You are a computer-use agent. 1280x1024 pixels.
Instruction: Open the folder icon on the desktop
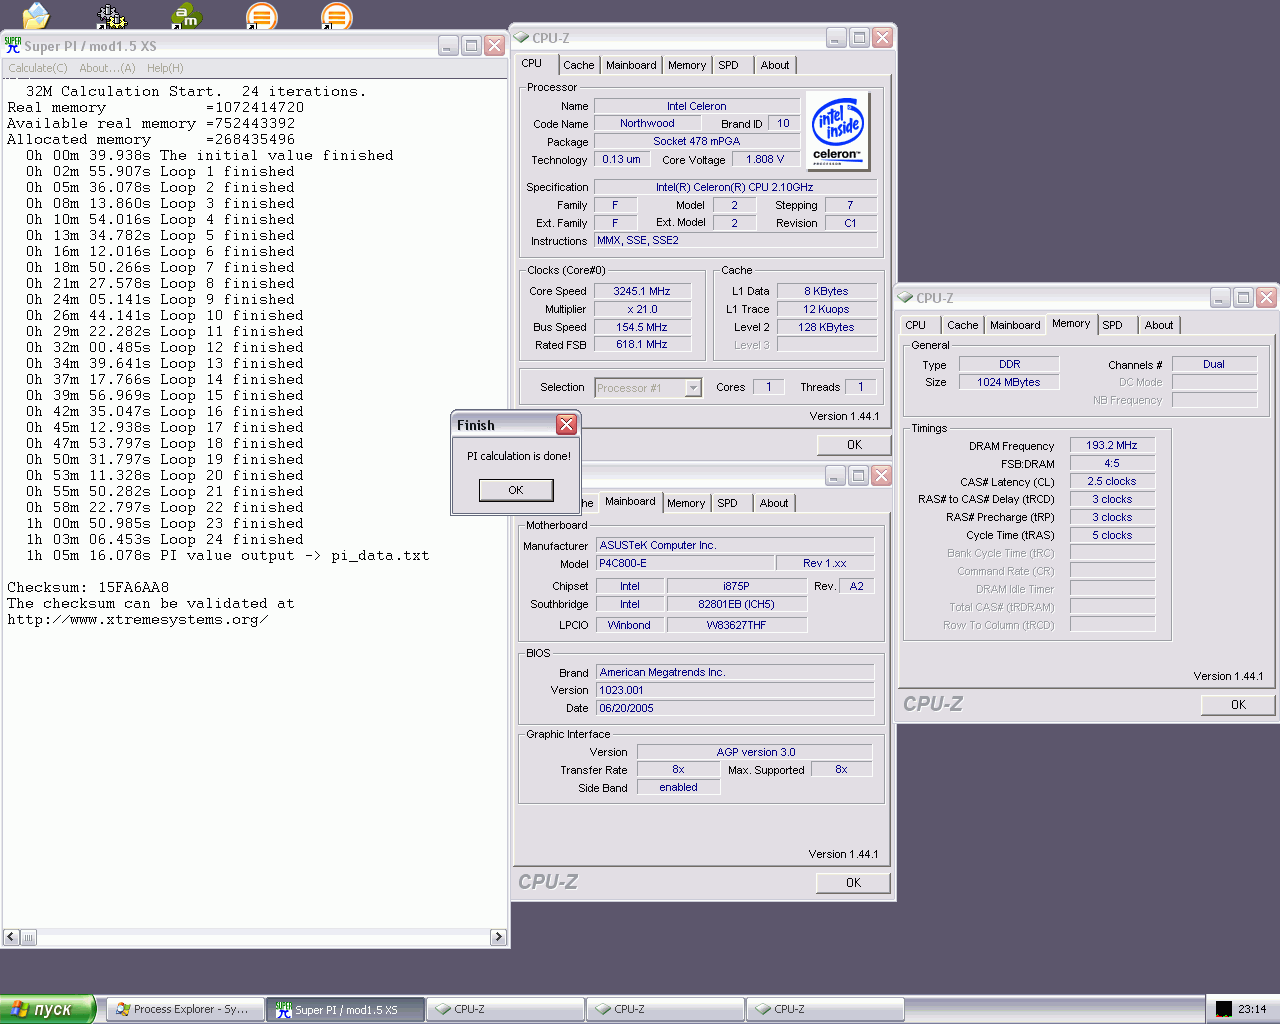pyautogui.click(x=36, y=15)
